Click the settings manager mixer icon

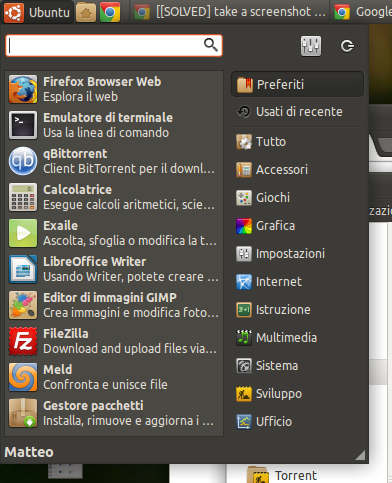point(311,46)
